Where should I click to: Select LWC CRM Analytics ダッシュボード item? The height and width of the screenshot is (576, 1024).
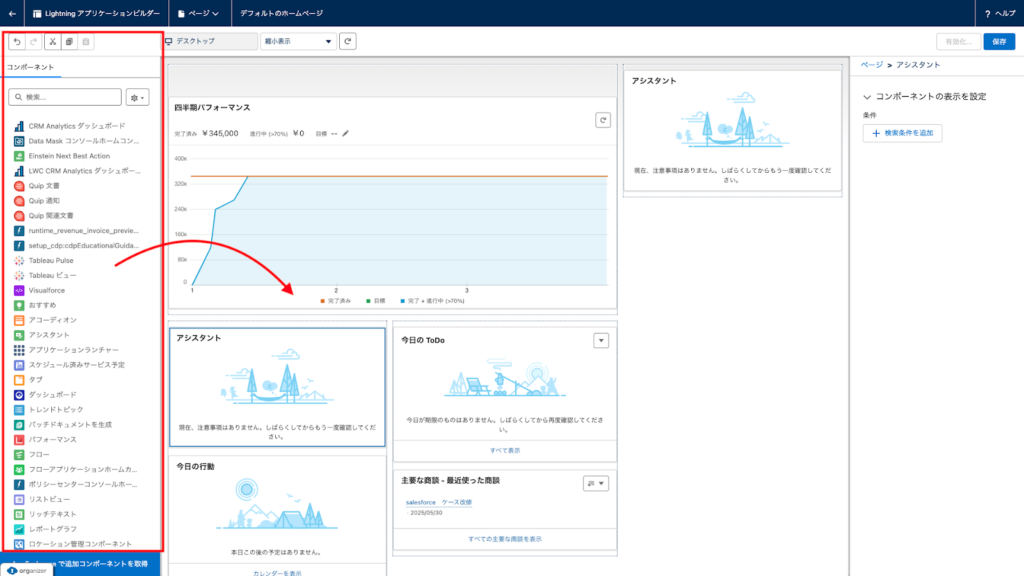84,171
